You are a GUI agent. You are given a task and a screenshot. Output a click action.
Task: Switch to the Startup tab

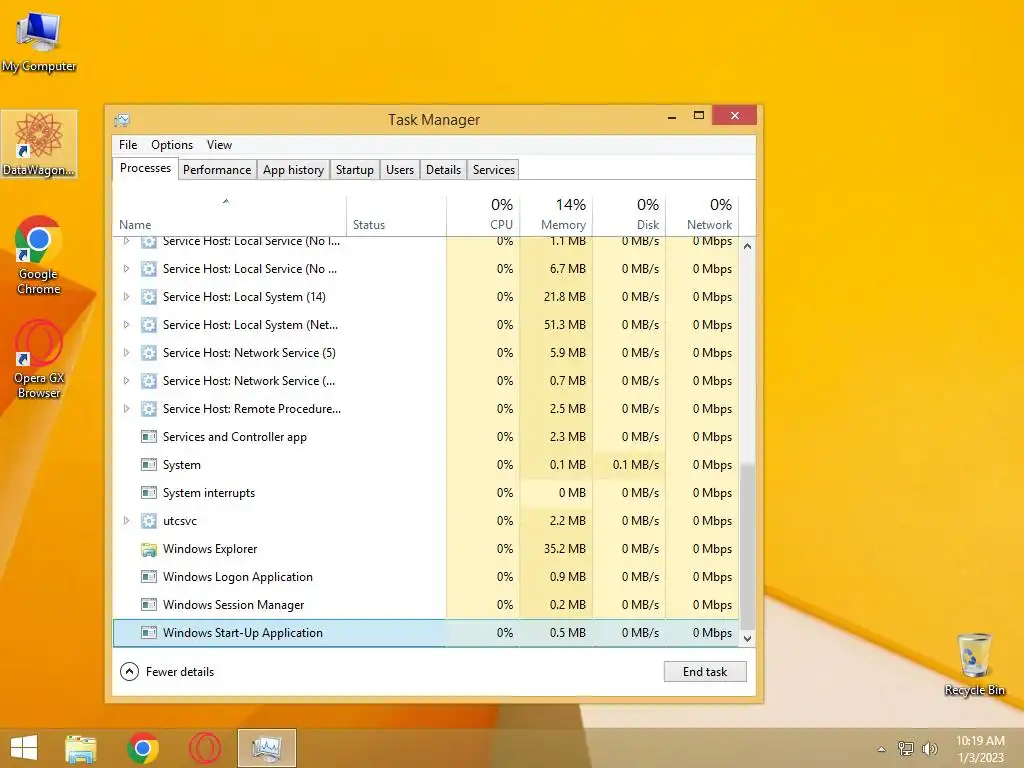pyautogui.click(x=355, y=170)
